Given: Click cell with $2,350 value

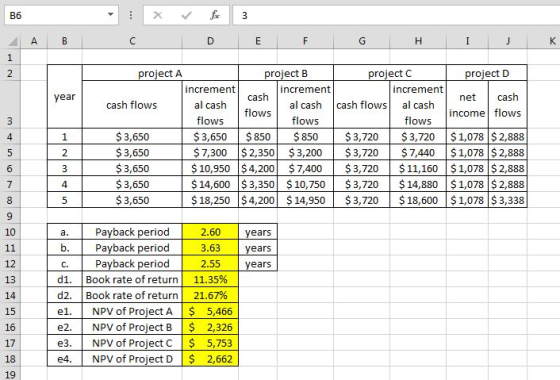Looking at the screenshot, I should [x=258, y=152].
